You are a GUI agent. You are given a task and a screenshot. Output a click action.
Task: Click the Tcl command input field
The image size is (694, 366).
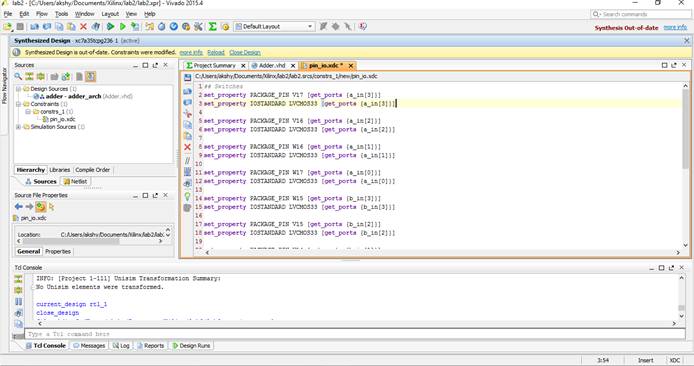point(354,334)
